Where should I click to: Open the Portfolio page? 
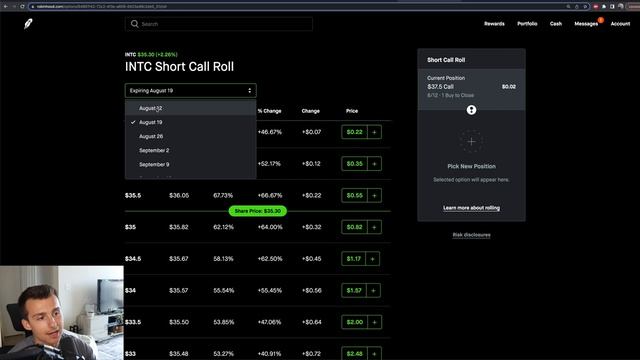(527, 24)
